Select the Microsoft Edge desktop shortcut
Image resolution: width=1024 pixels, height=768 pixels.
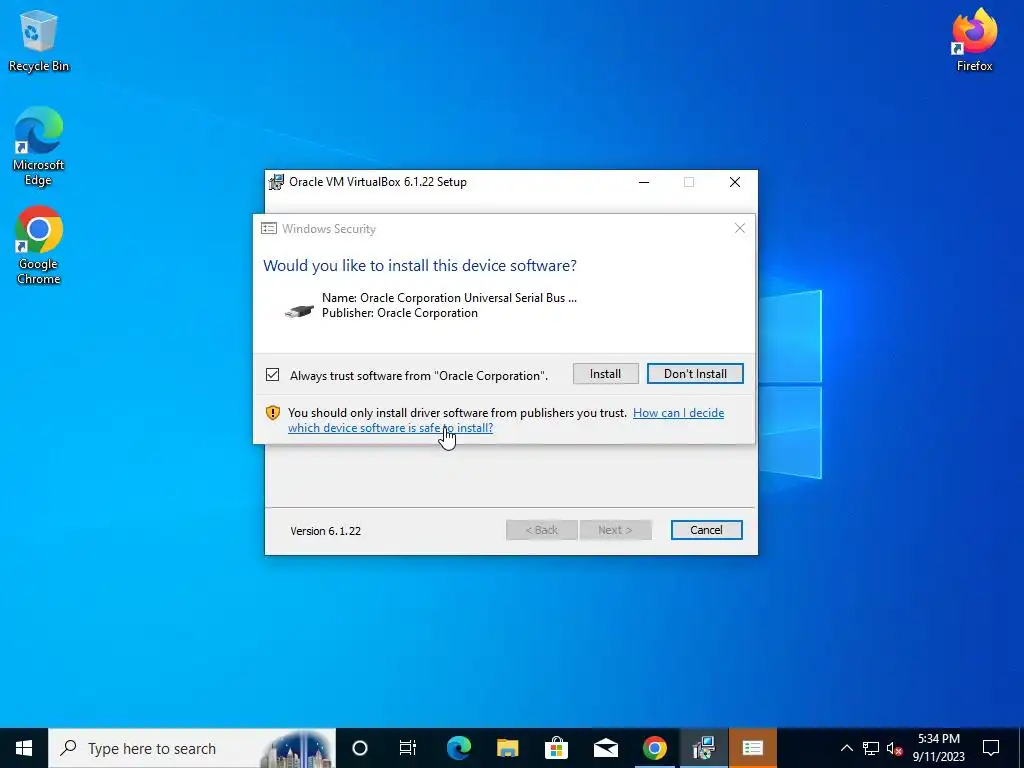coord(39,146)
